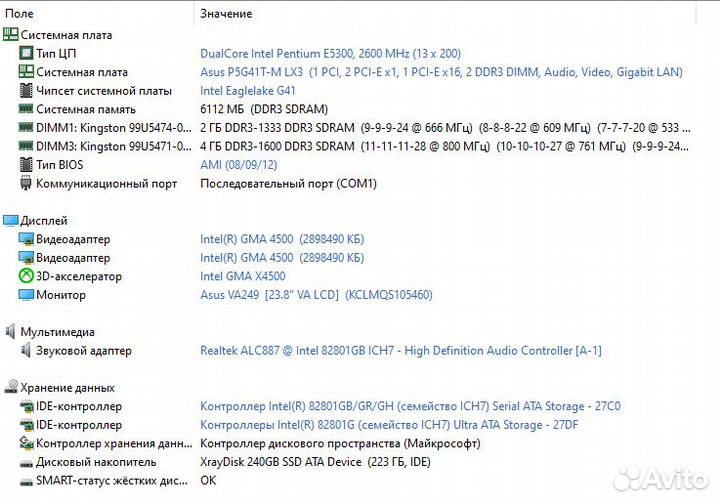This screenshot has width=720, height=504.
Task: Click the Значение column header
Action: pyautogui.click(x=226, y=13)
